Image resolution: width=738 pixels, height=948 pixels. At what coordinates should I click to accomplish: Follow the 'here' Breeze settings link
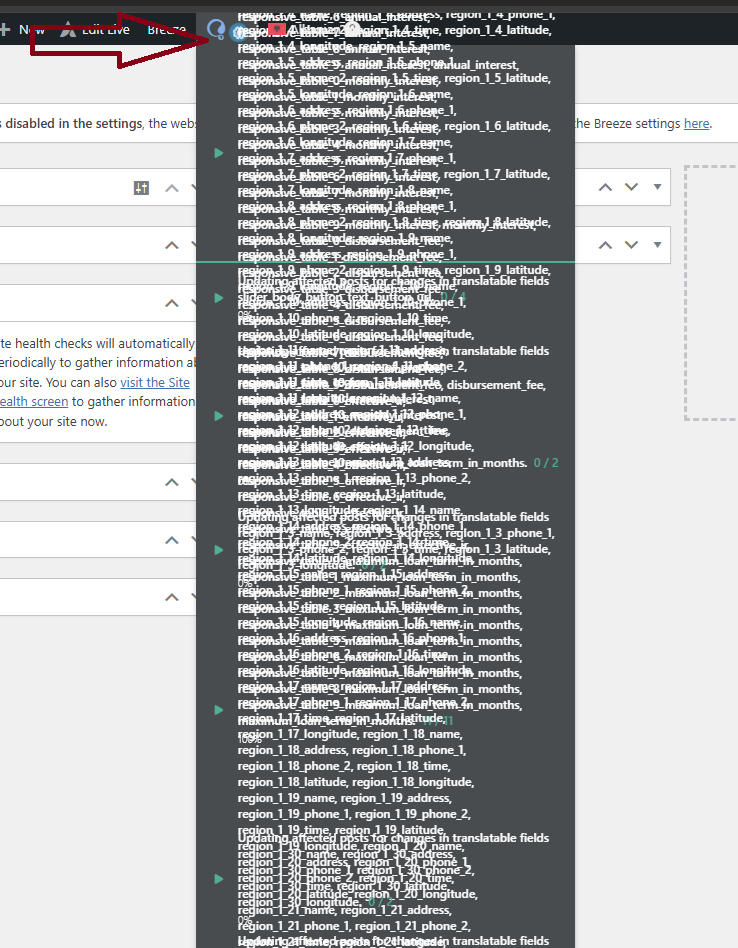pyautogui.click(x=696, y=124)
